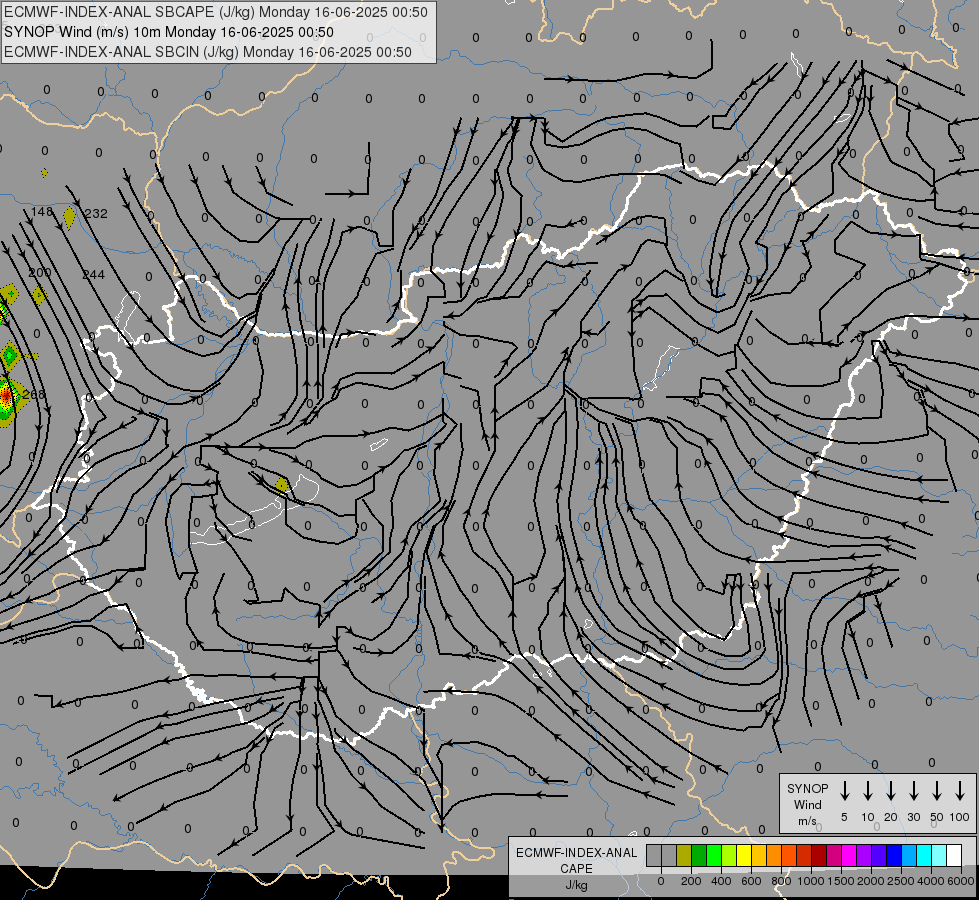The width and height of the screenshot is (979, 900).
Task: Click the olive CAPE diamond beside value 232
Action: [x=69, y=217]
